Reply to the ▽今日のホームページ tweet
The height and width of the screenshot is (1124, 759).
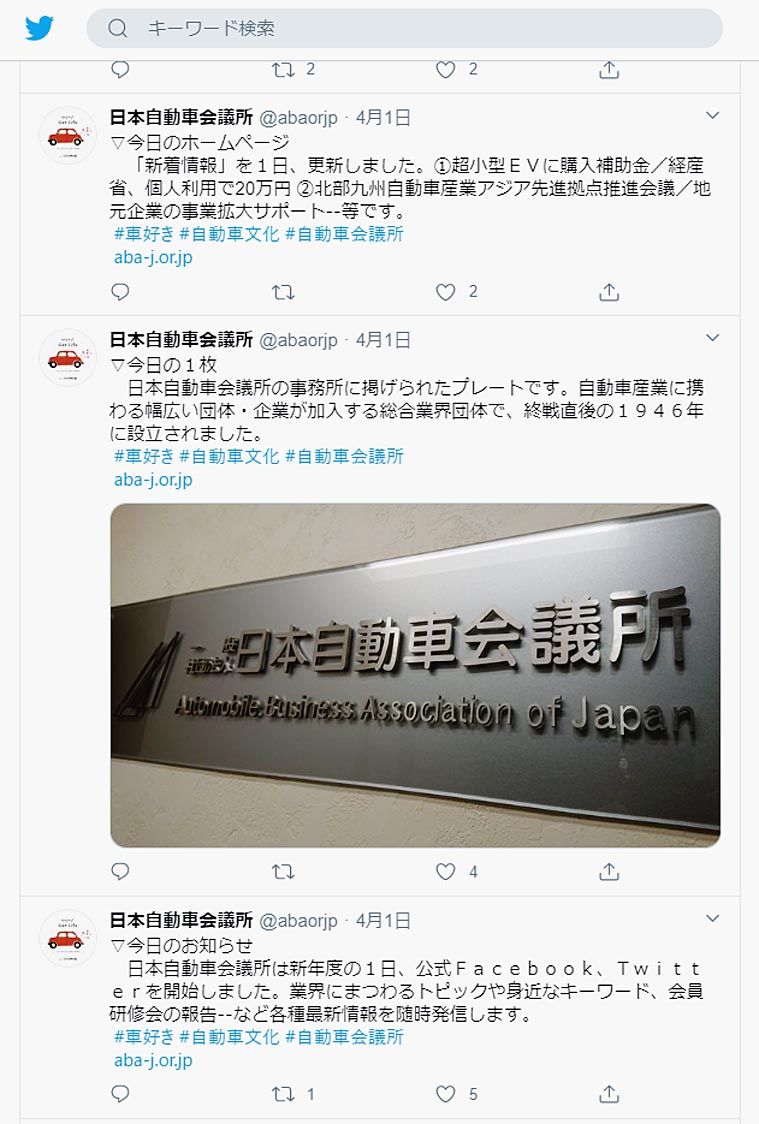tap(120, 292)
